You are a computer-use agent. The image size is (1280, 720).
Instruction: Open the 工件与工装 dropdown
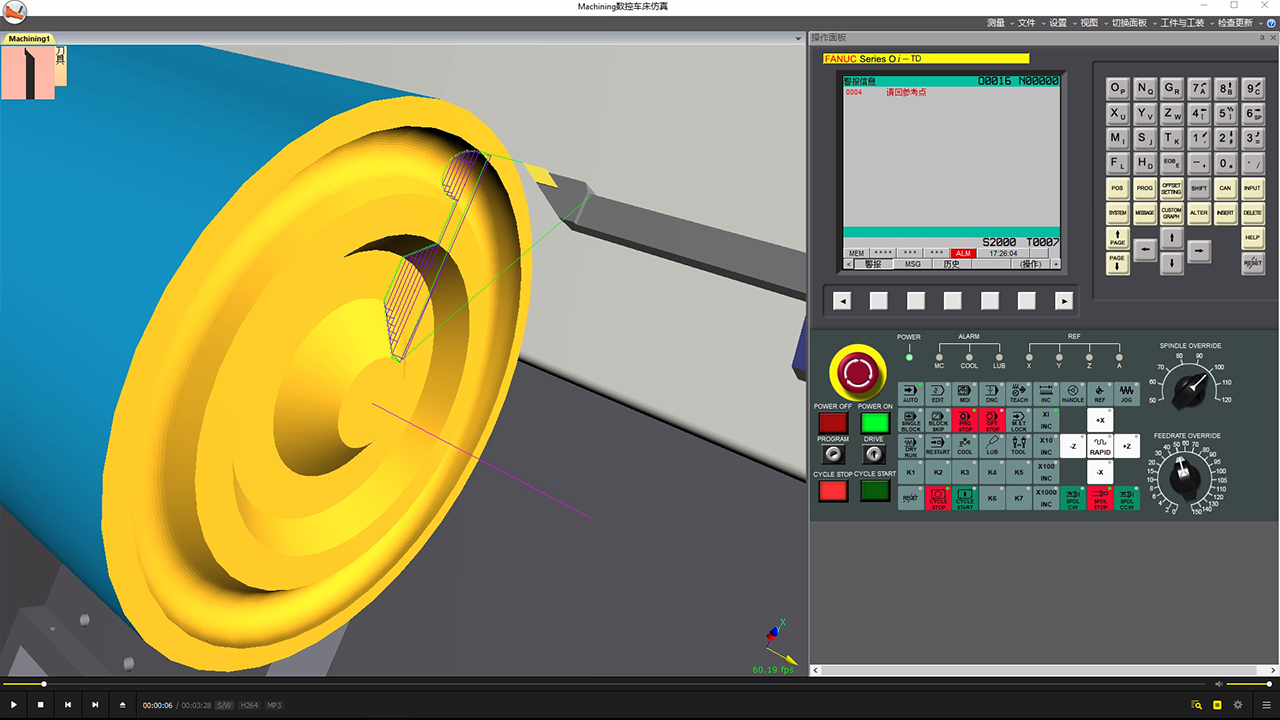point(1182,22)
